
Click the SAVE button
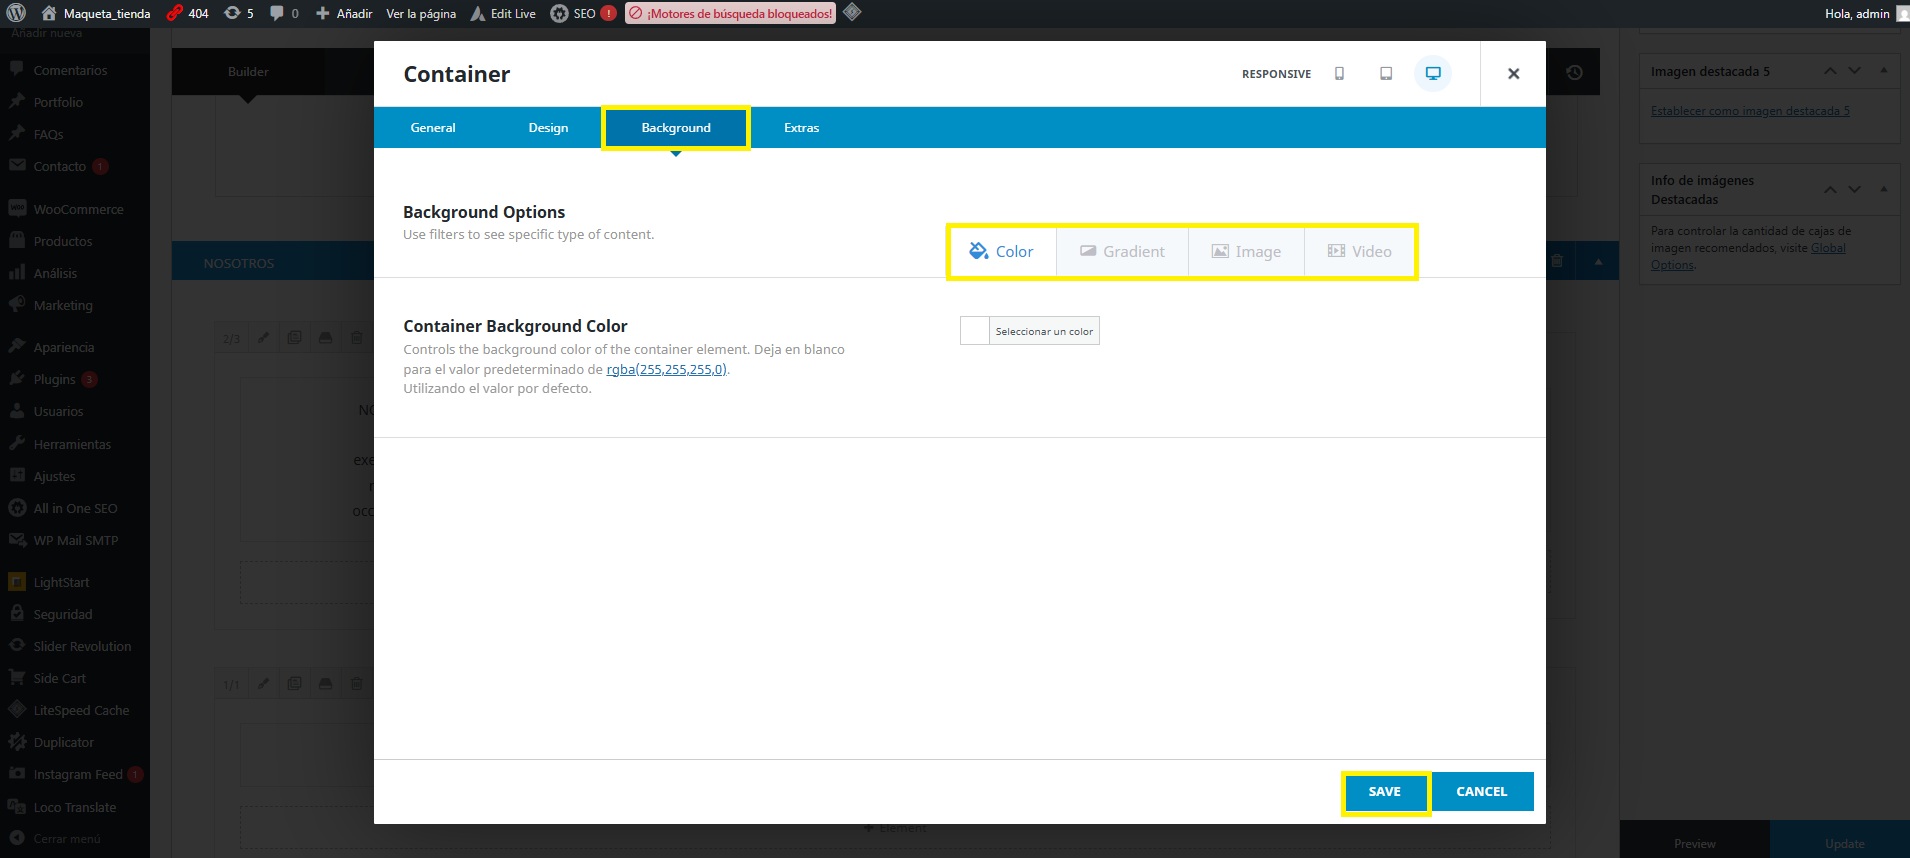[1384, 792]
